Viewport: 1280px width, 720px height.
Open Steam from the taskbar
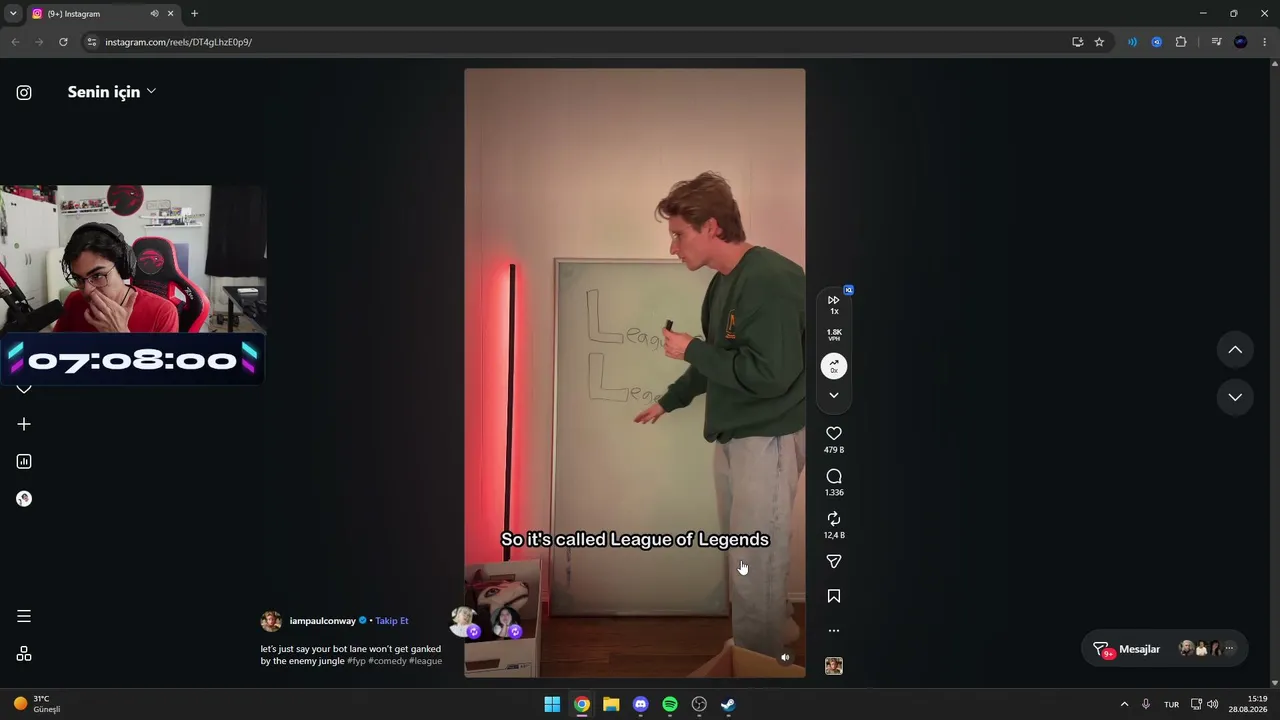click(729, 704)
